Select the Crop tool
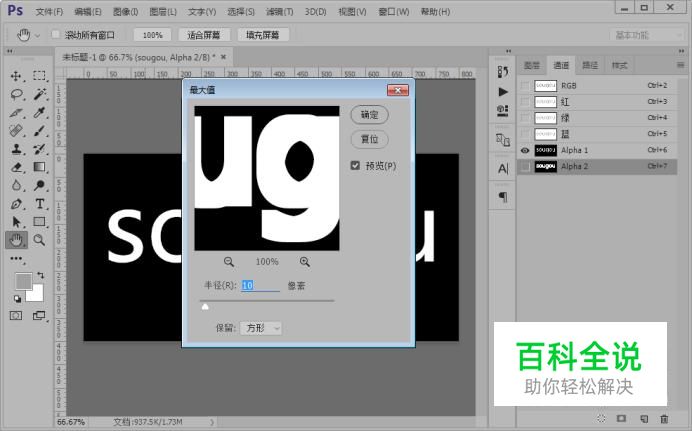 coord(16,112)
